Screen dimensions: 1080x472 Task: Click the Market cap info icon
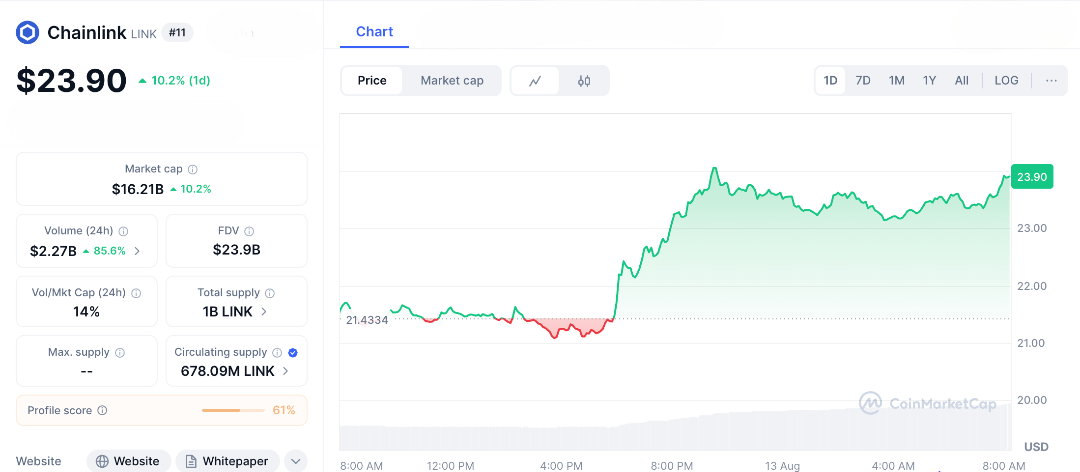193,169
